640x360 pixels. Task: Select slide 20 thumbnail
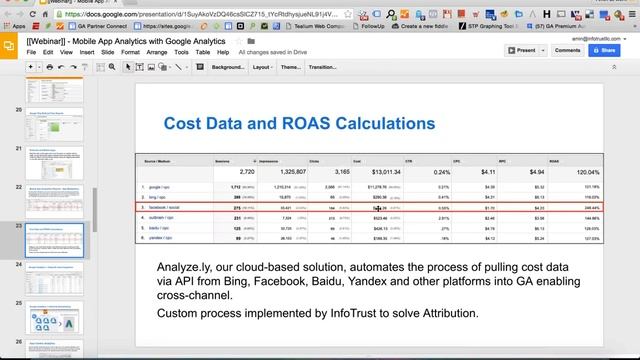click(54, 124)
